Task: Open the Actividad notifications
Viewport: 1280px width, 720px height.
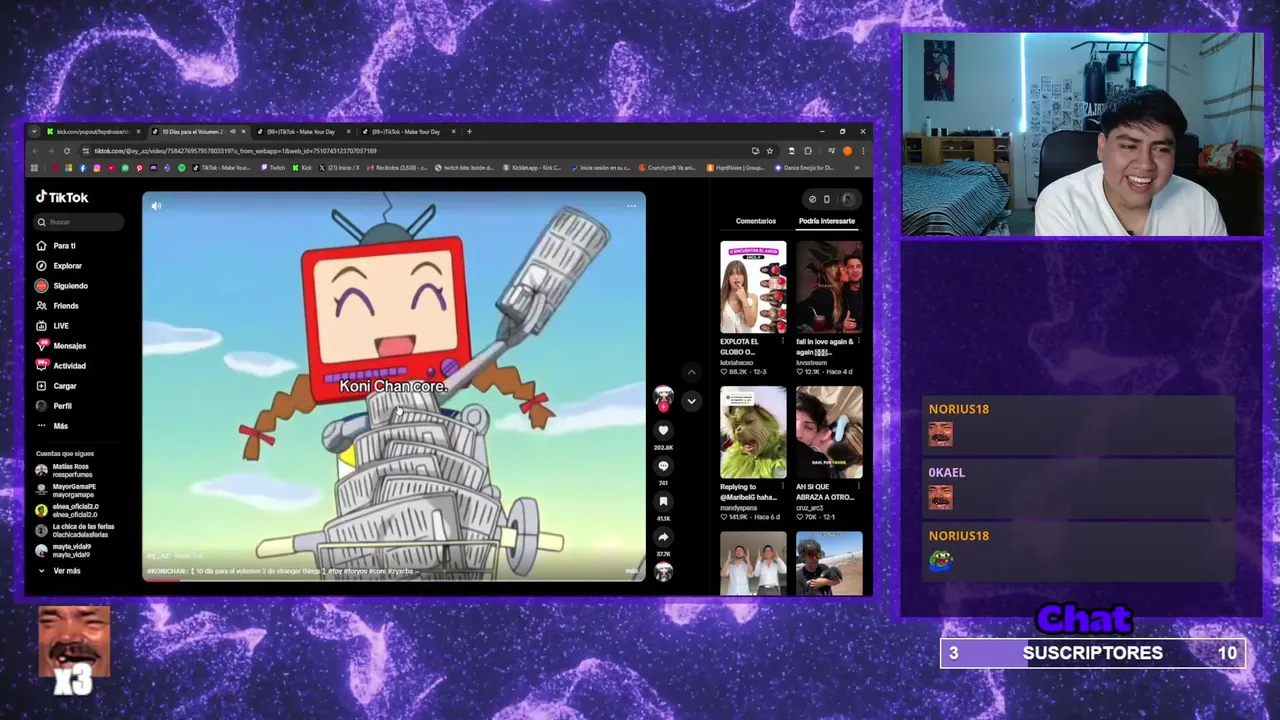Action: (x=61, y=366)
